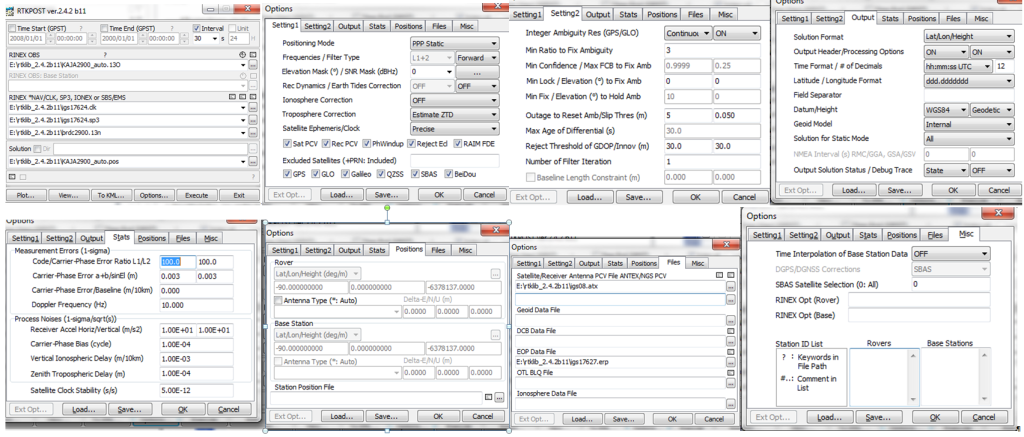1024x437 pixels.
Task: Browse for igs17624.clk file path
Action: coord(253,108)
